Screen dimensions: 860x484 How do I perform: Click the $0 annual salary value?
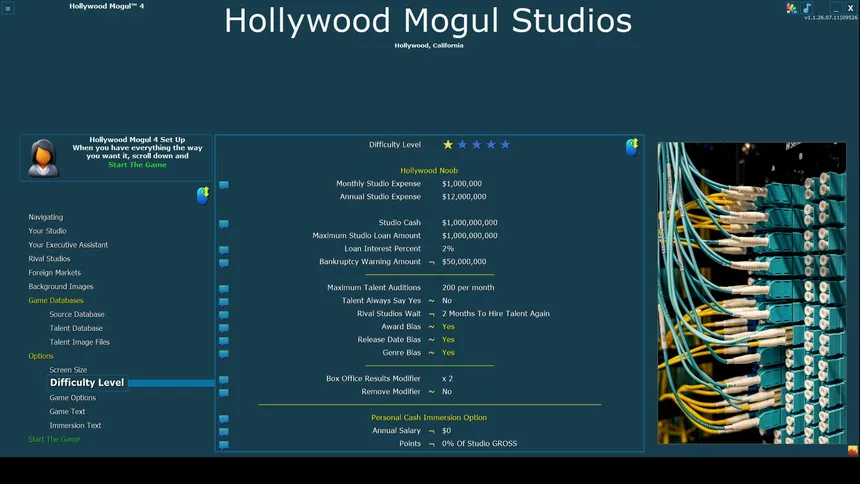446,431
